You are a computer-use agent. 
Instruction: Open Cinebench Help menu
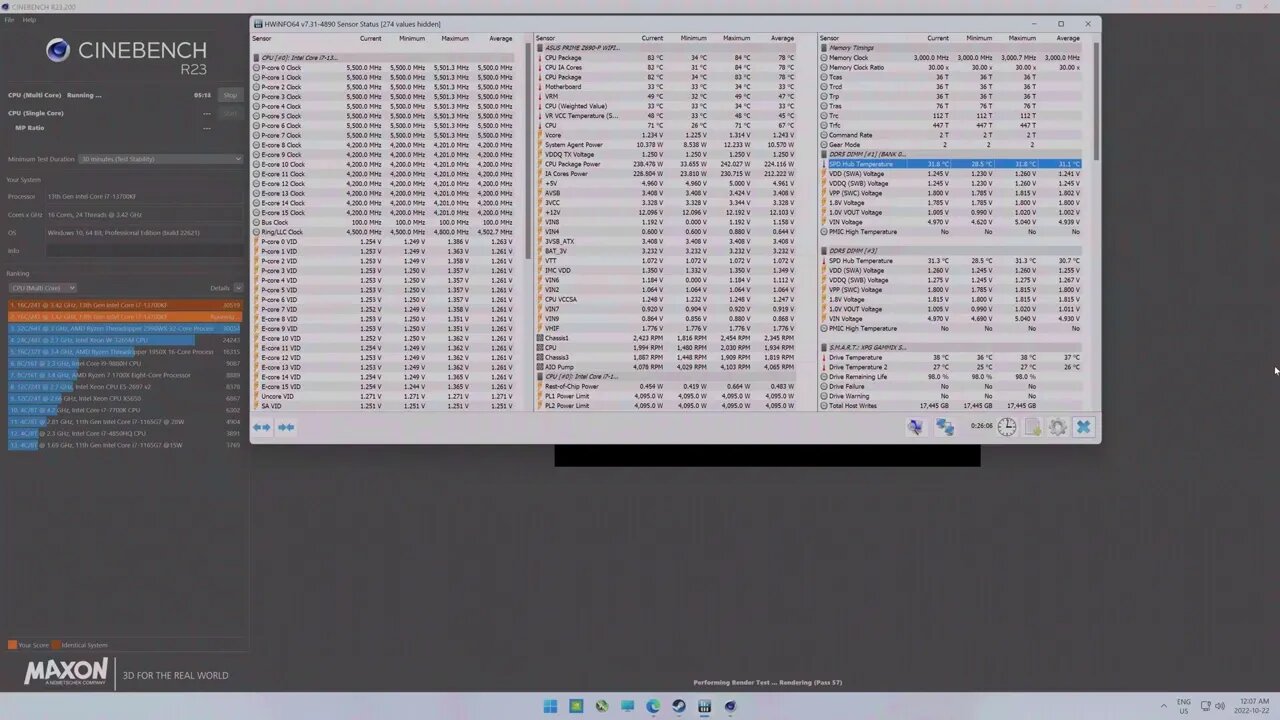tap(29, 20)
